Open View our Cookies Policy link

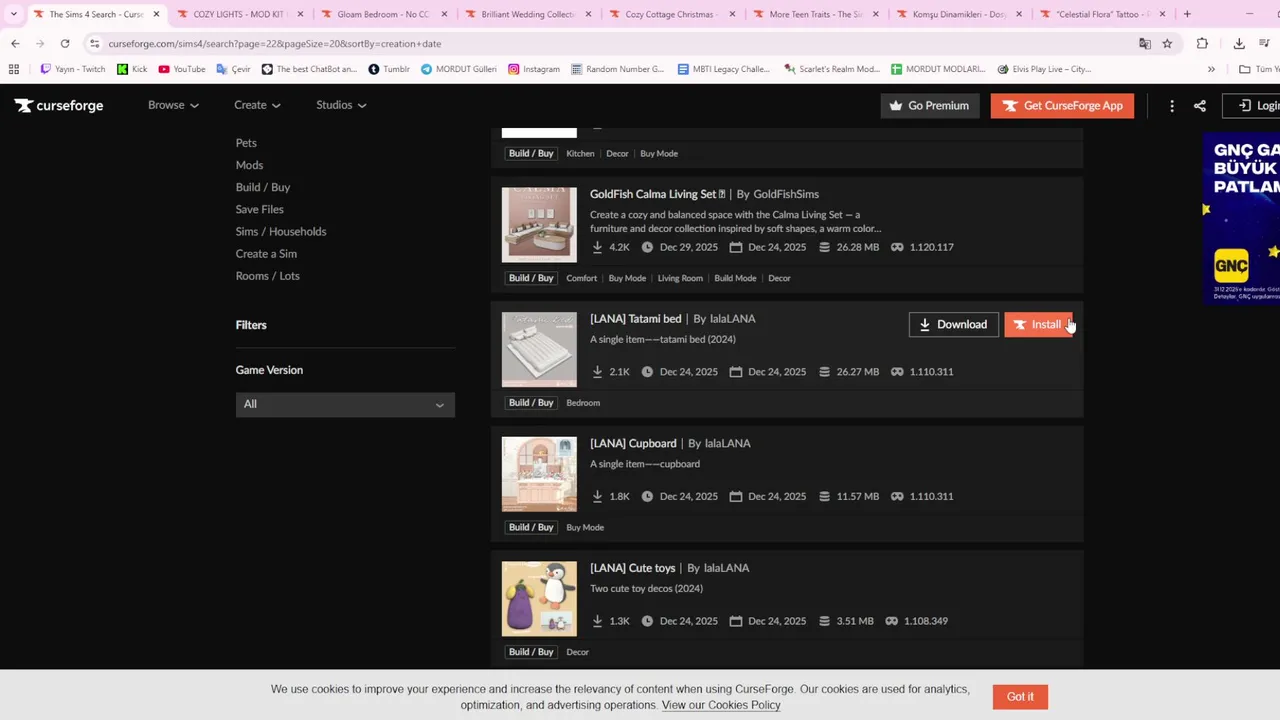[x=721, y=705]
